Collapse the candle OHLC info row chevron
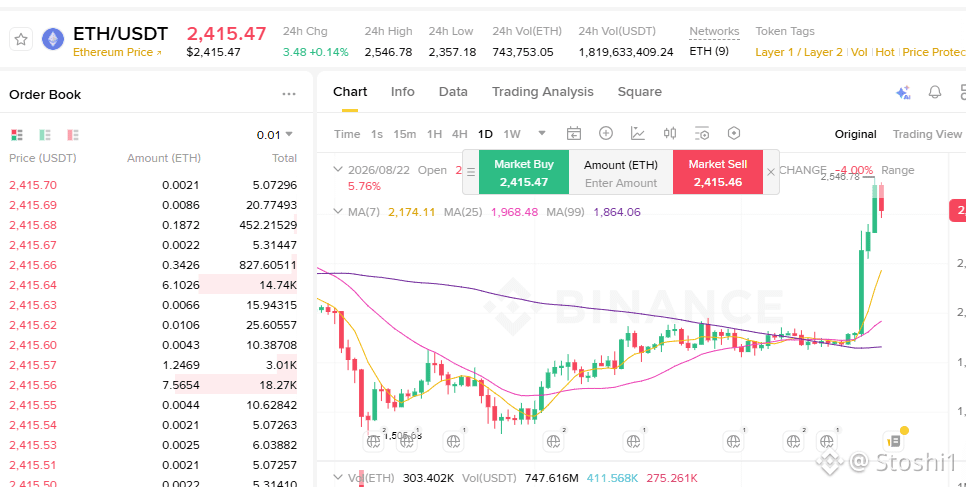The image size is (966, 487). point(338,170)
